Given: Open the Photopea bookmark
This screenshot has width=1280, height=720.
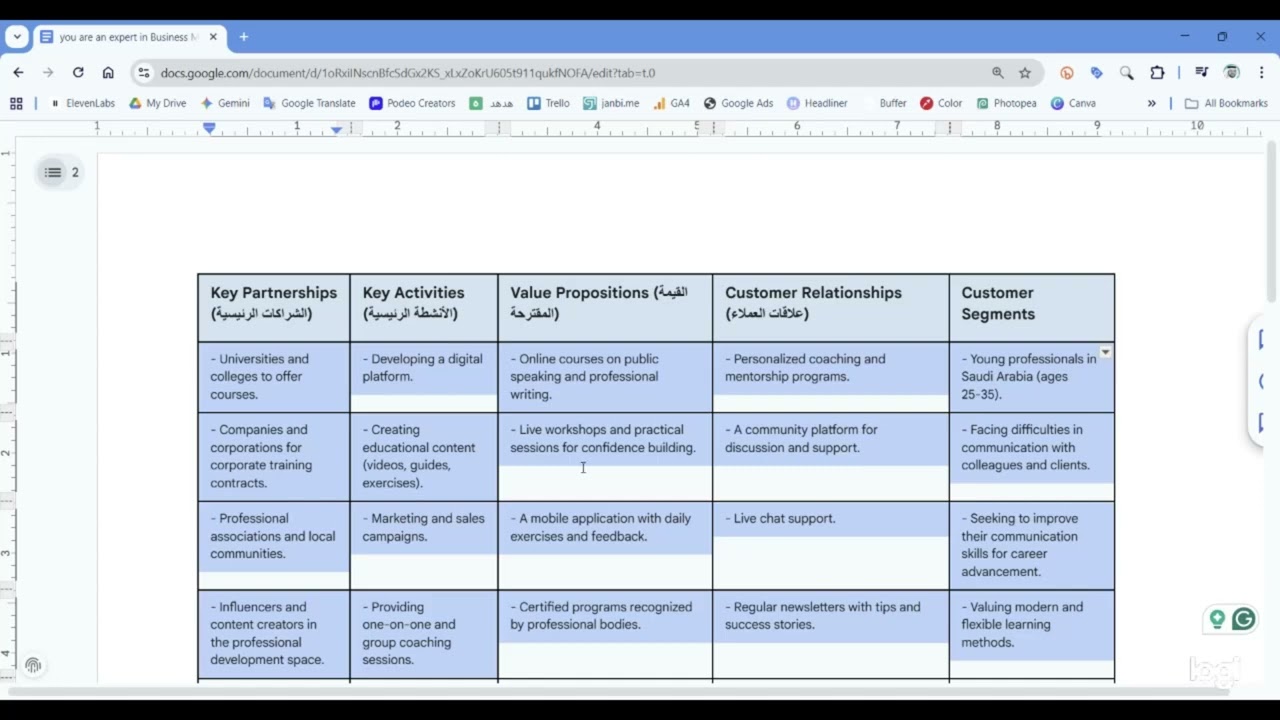Looking at the screenshot, I should 1006,103.
